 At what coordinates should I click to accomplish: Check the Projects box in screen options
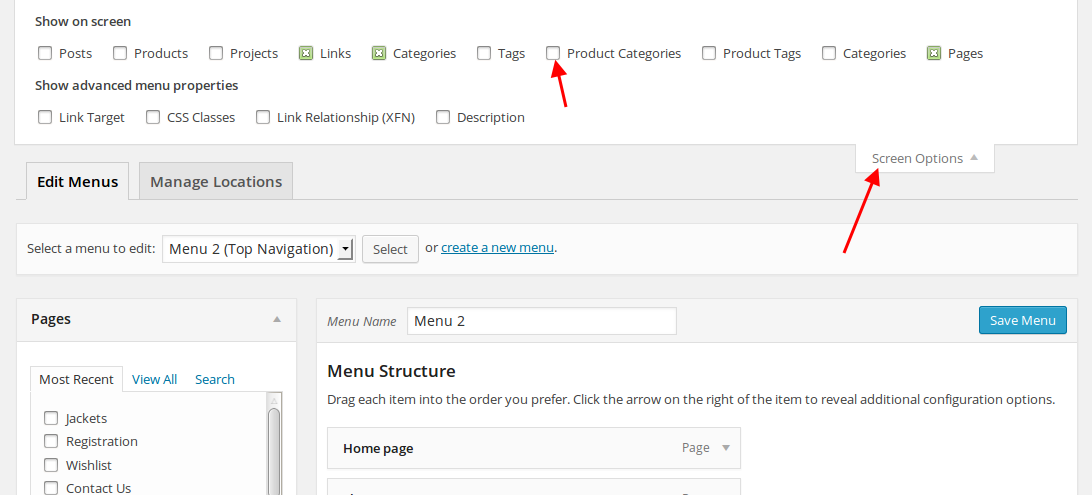tap(216, 53)
